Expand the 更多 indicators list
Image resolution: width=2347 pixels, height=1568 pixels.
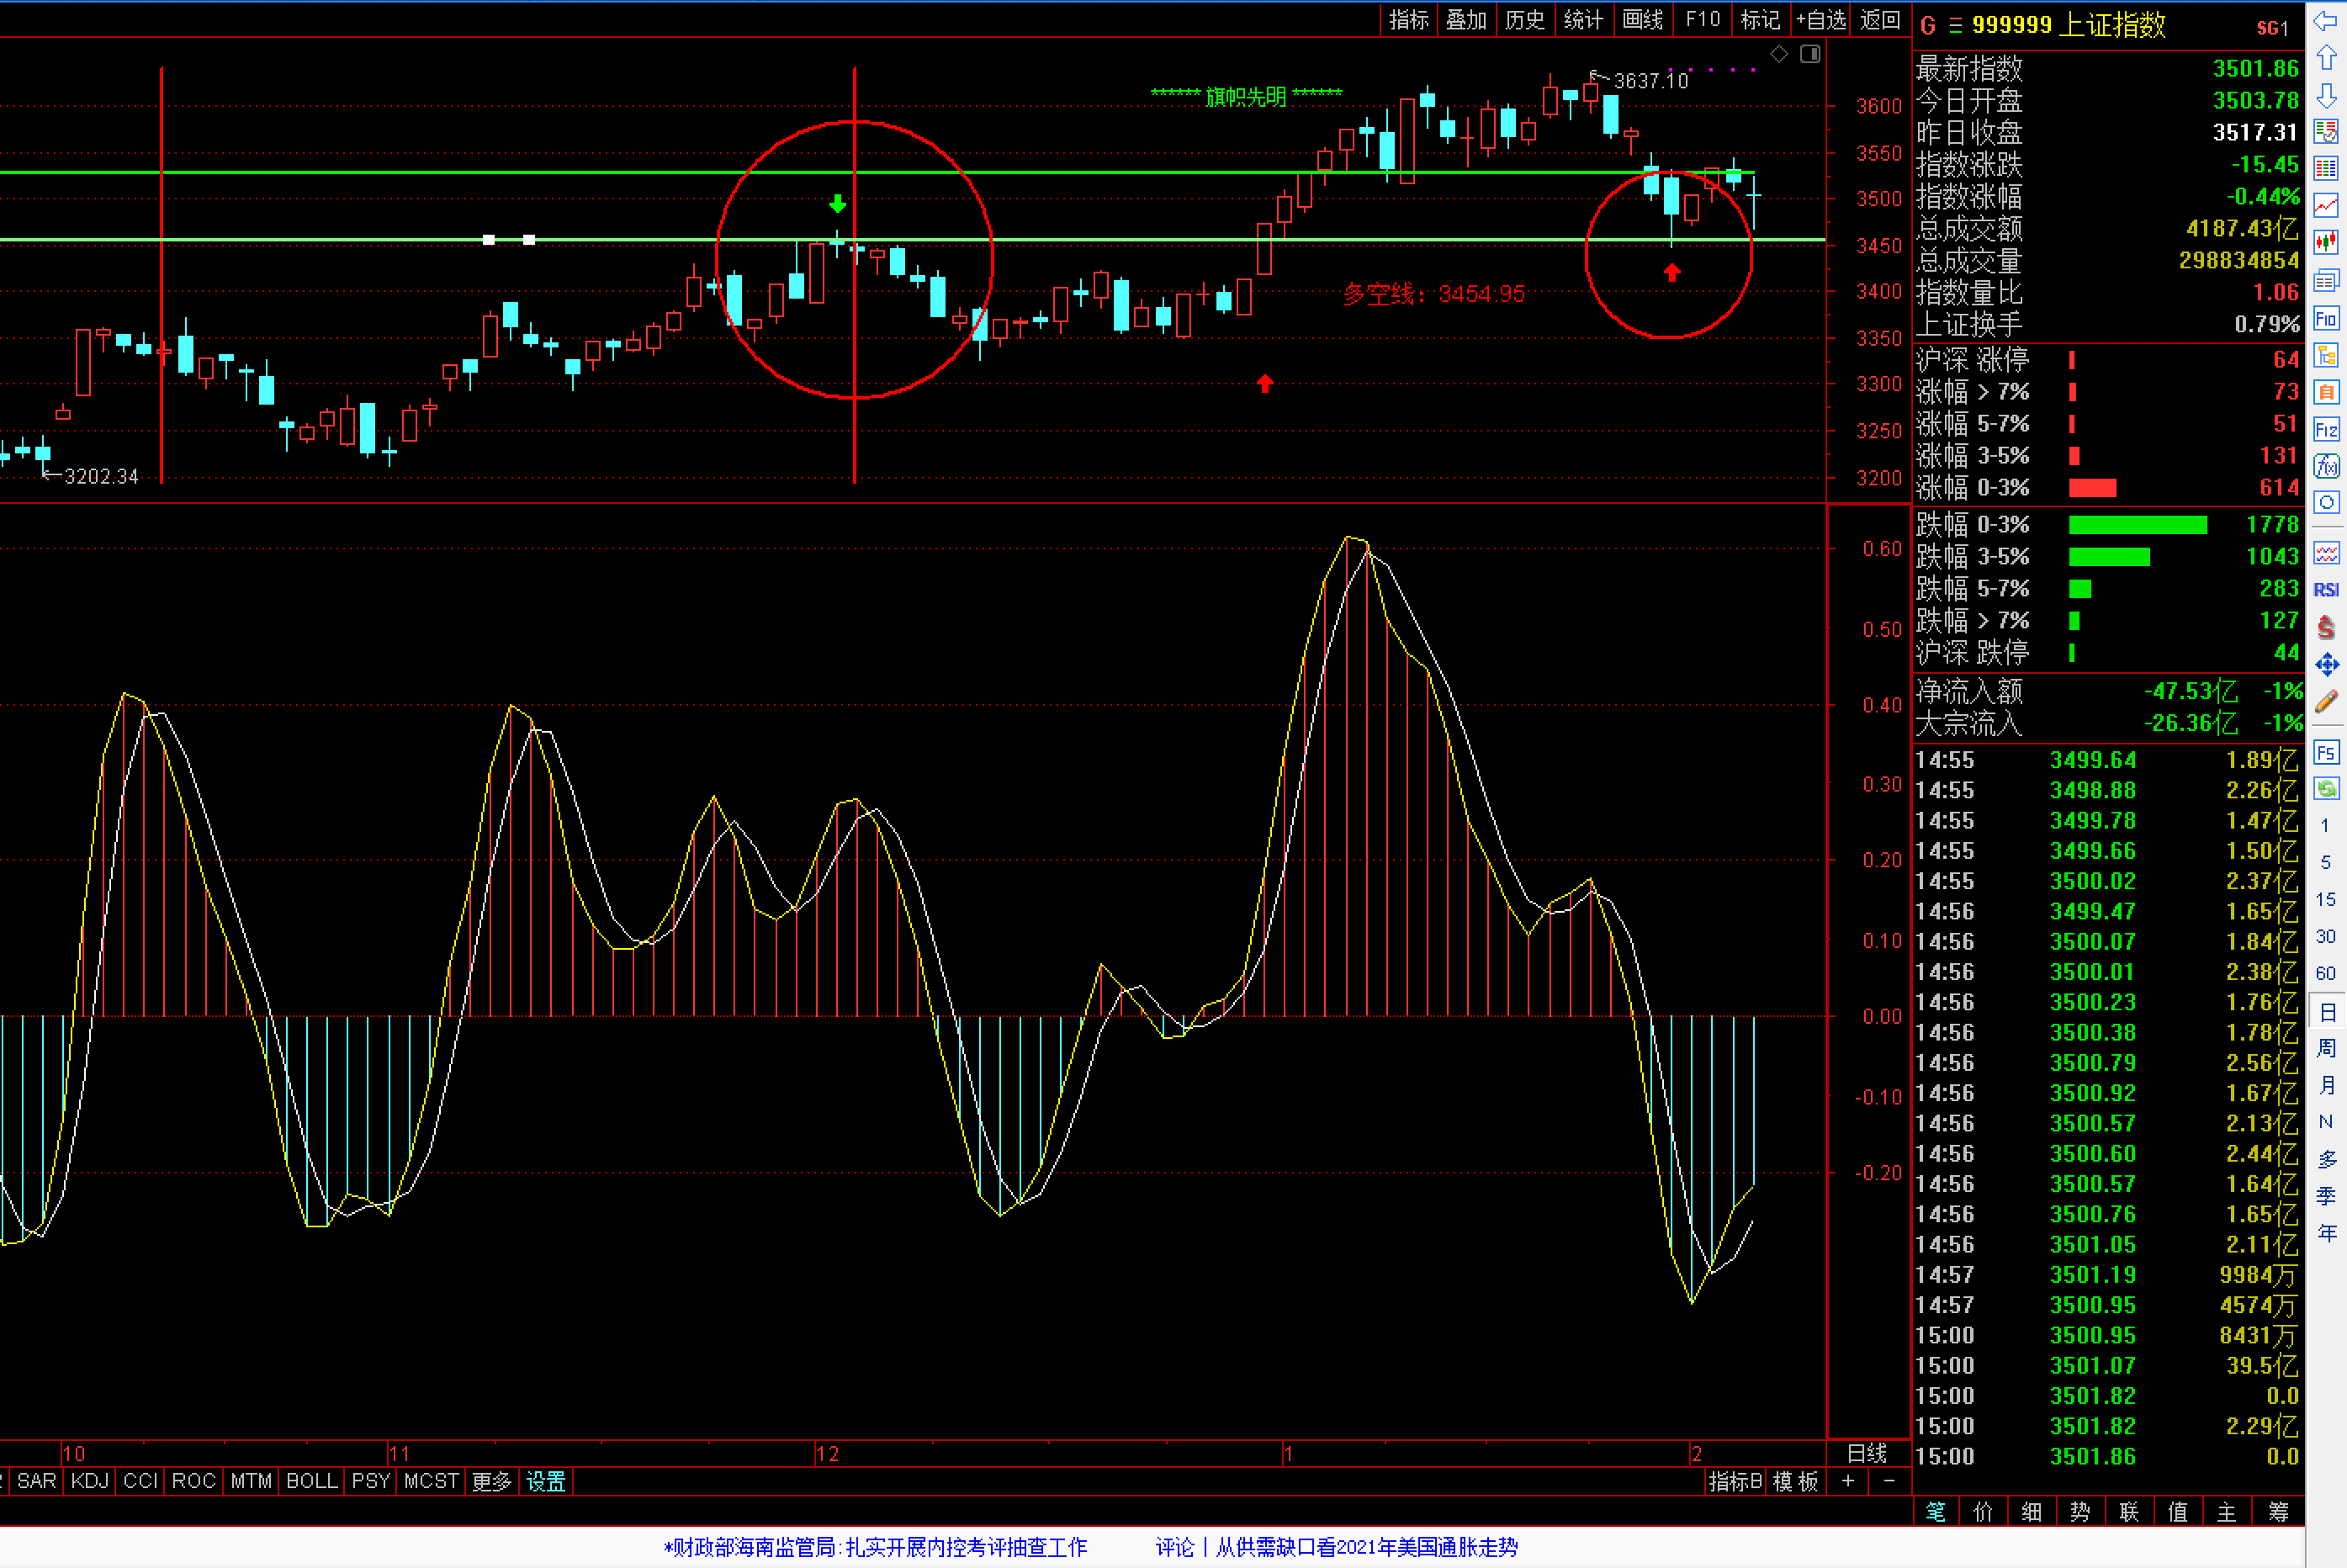491,1481
